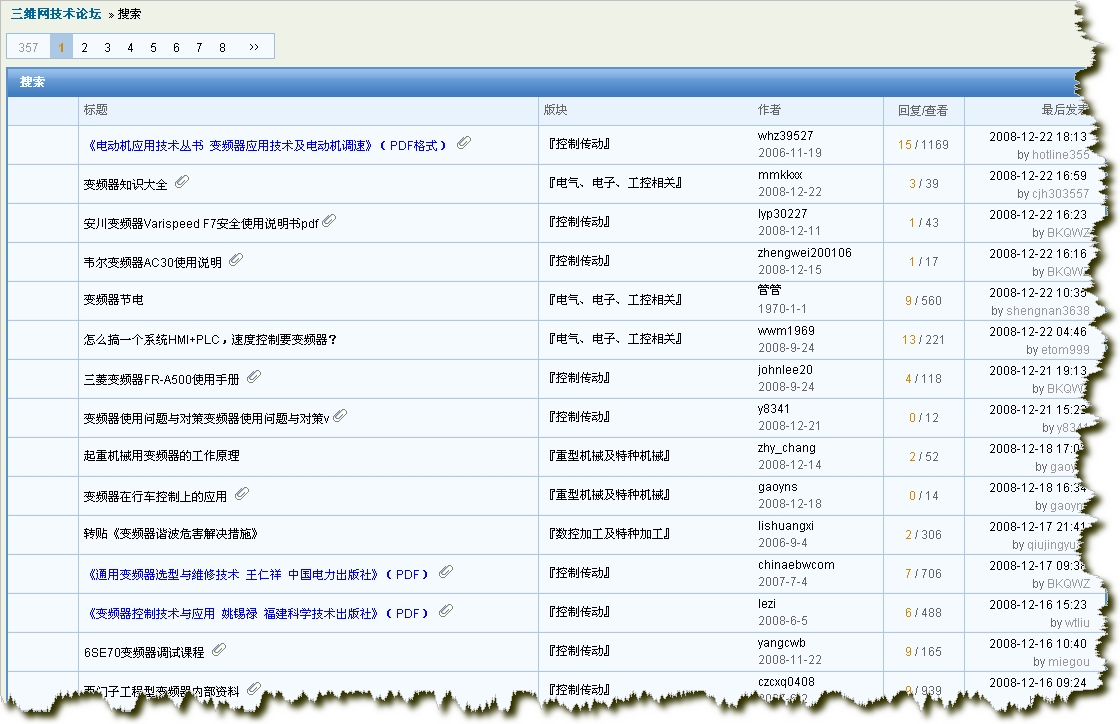Open thread 《变频器控制技术与应用 姚锡禄》

(259, 614)
